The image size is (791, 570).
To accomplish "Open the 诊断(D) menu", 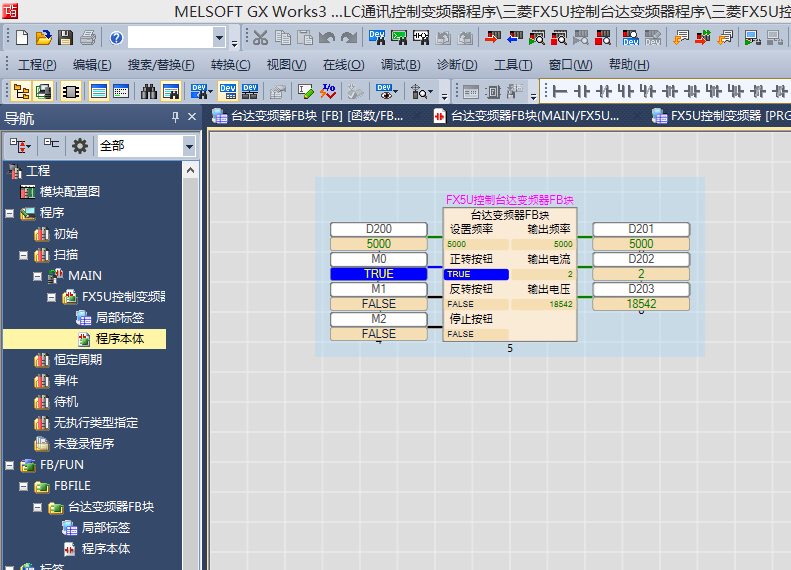I will pos(457,65).
